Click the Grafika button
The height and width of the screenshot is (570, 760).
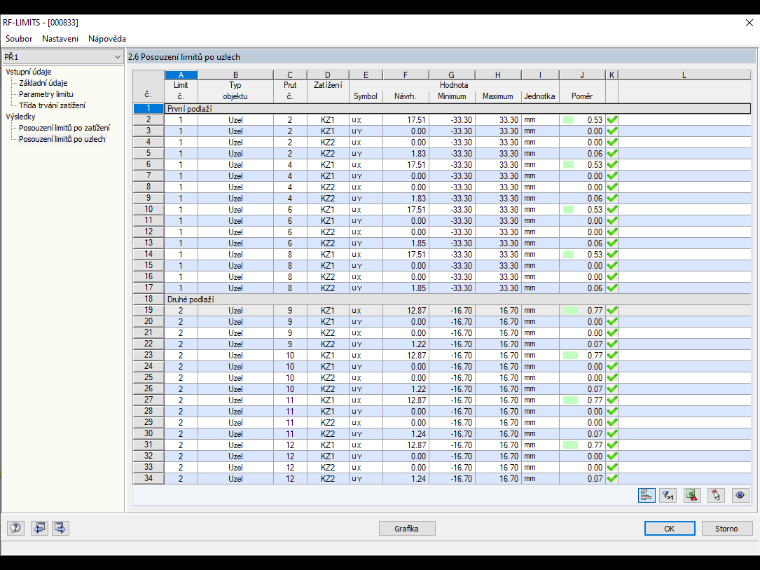tap(407, 528)
